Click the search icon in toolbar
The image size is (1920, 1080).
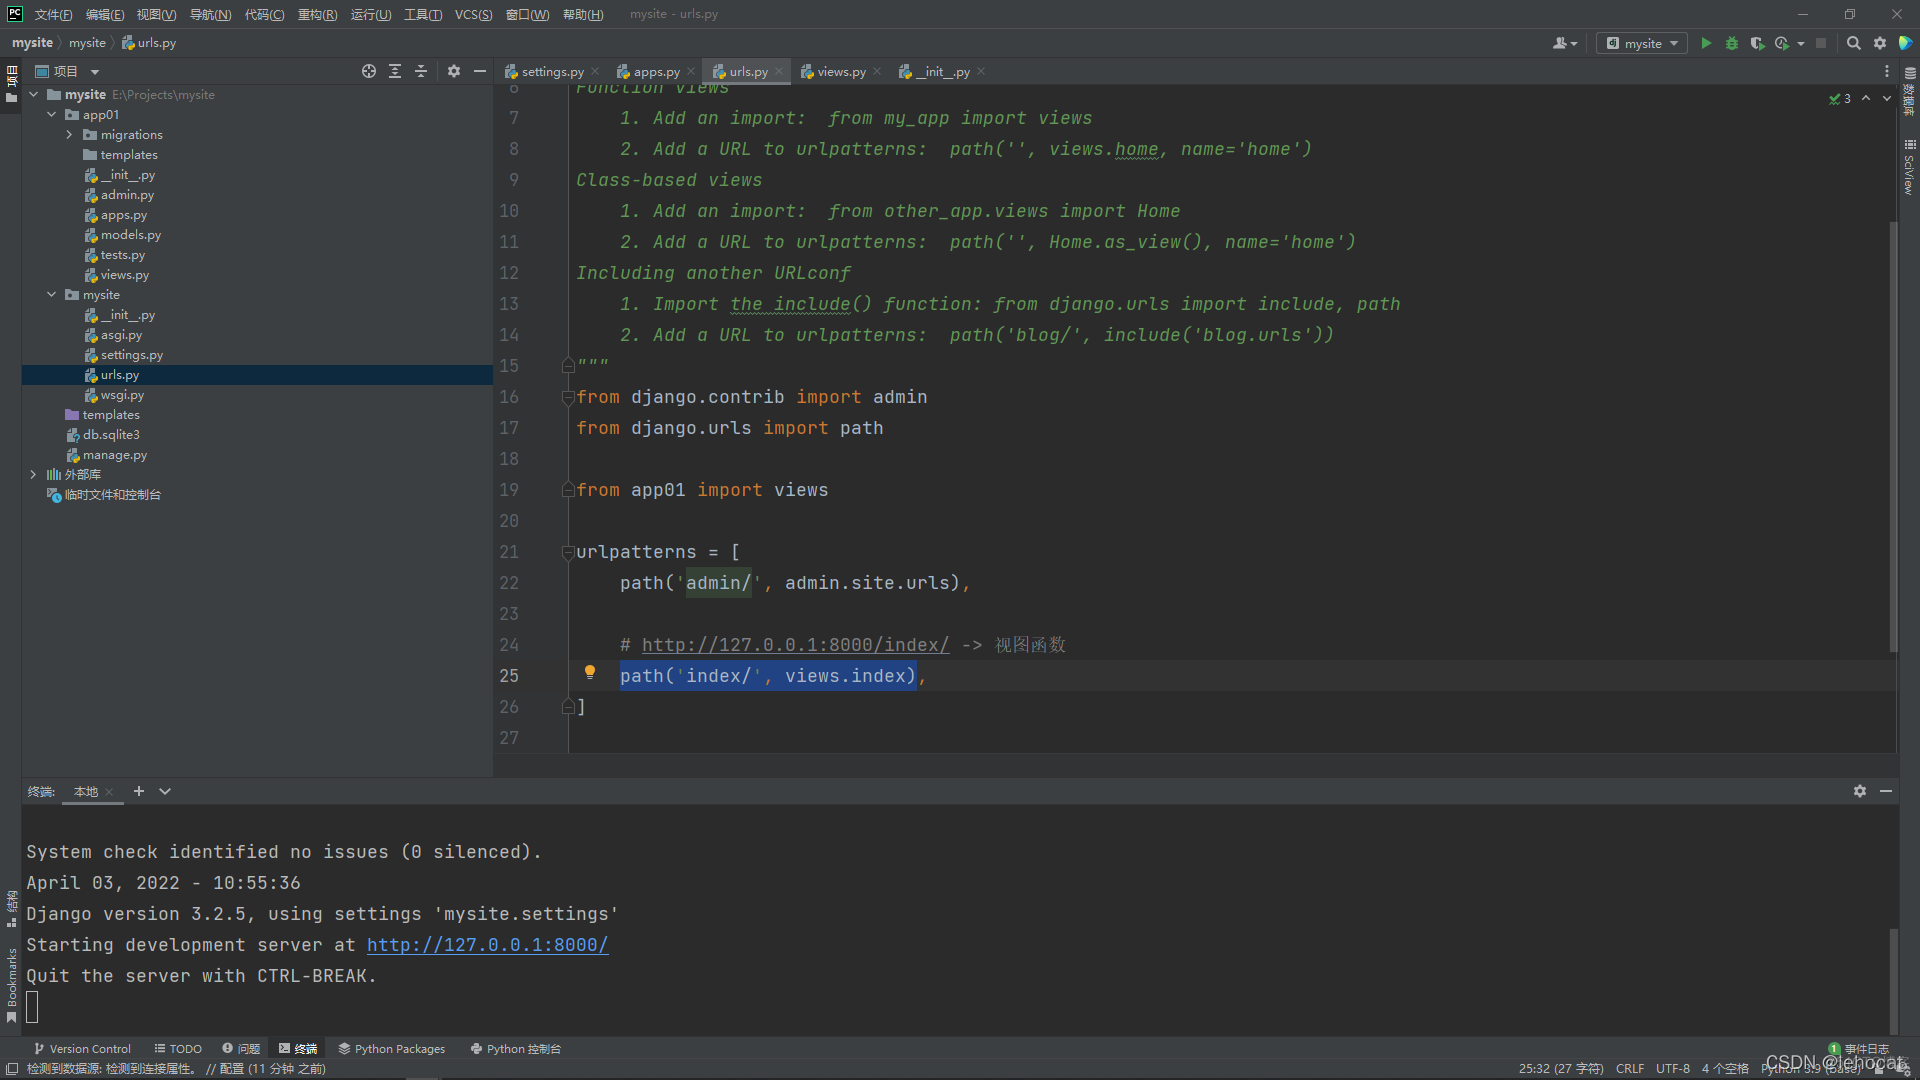pos(1853,44)
